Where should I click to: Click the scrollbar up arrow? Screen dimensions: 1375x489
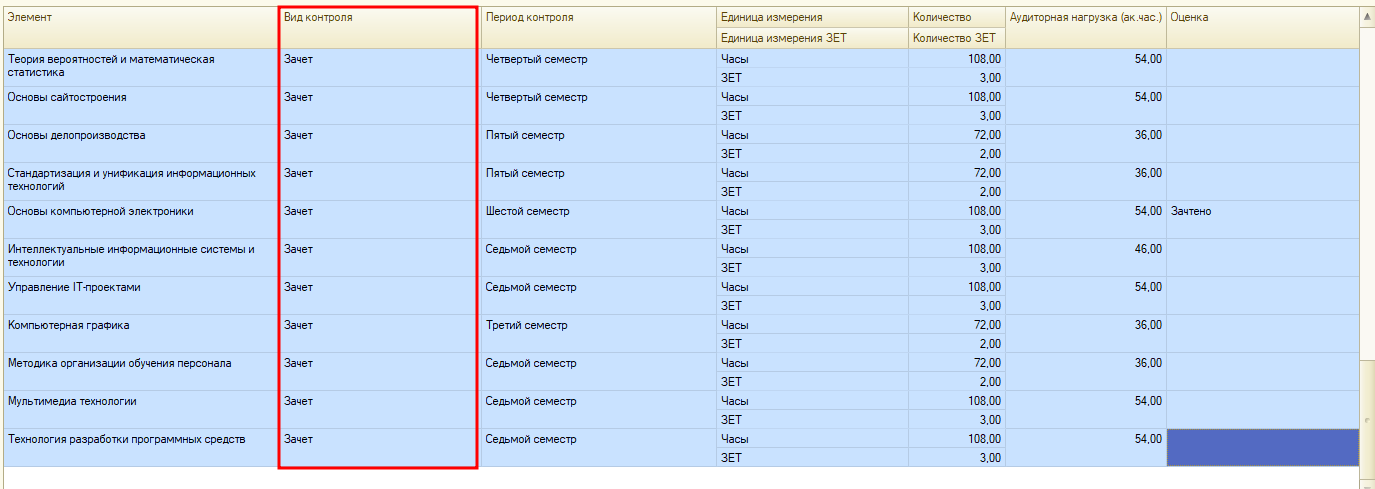(1366, 17)
